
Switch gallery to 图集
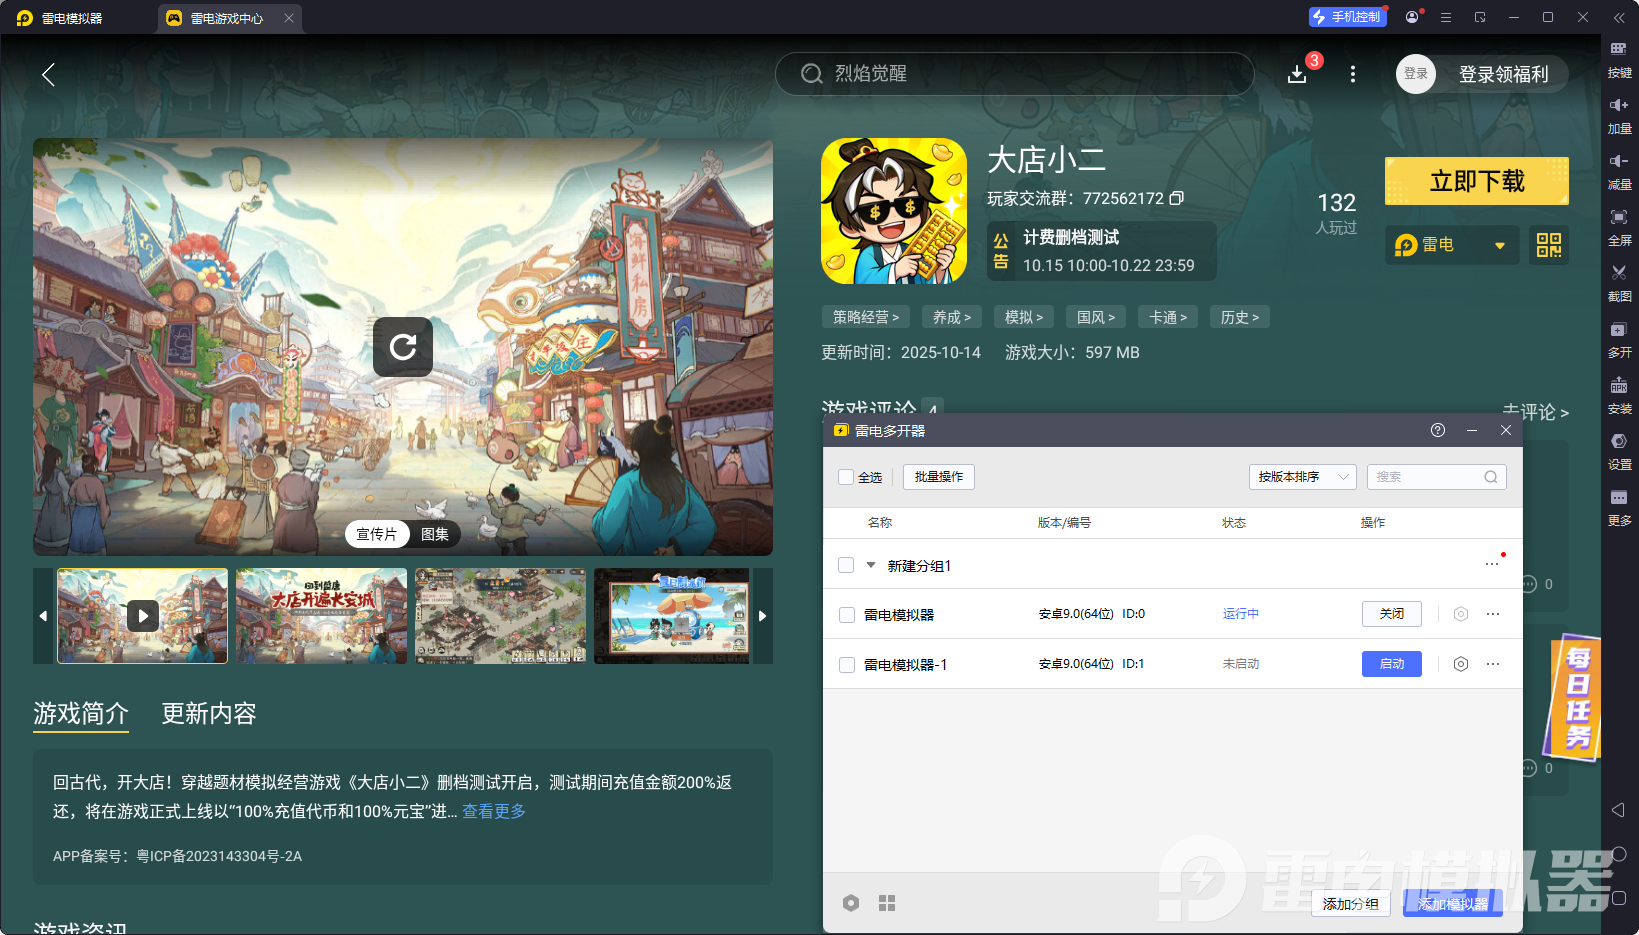435,534
